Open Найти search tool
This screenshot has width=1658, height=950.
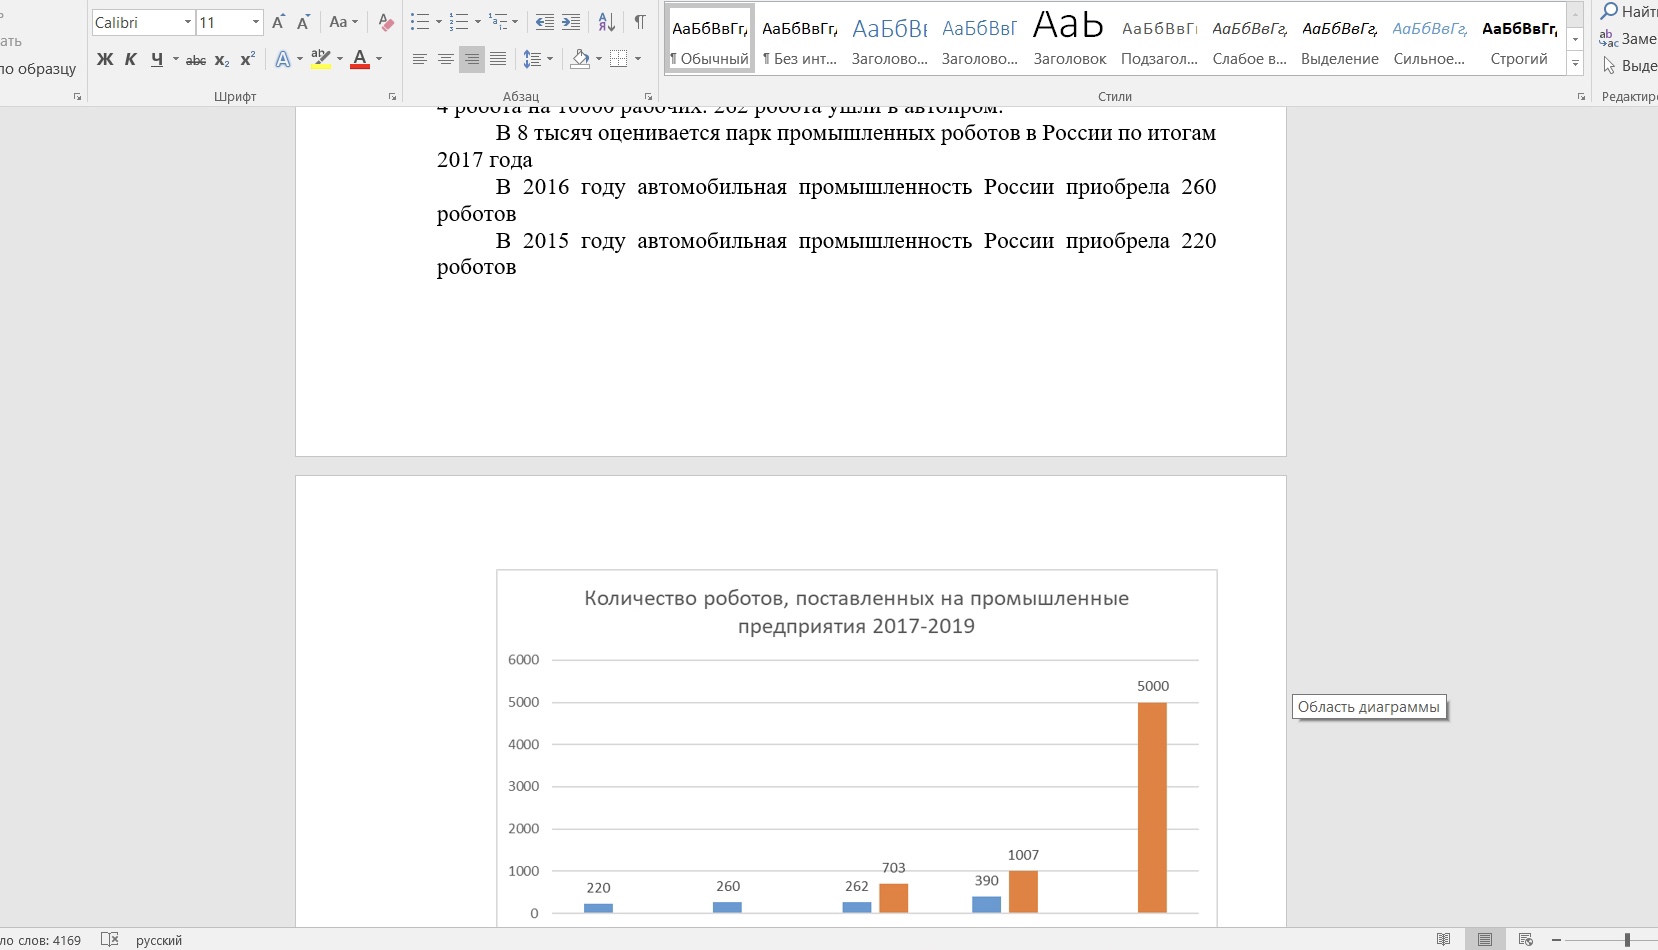pyautogui.click(x=1627, y=12)
